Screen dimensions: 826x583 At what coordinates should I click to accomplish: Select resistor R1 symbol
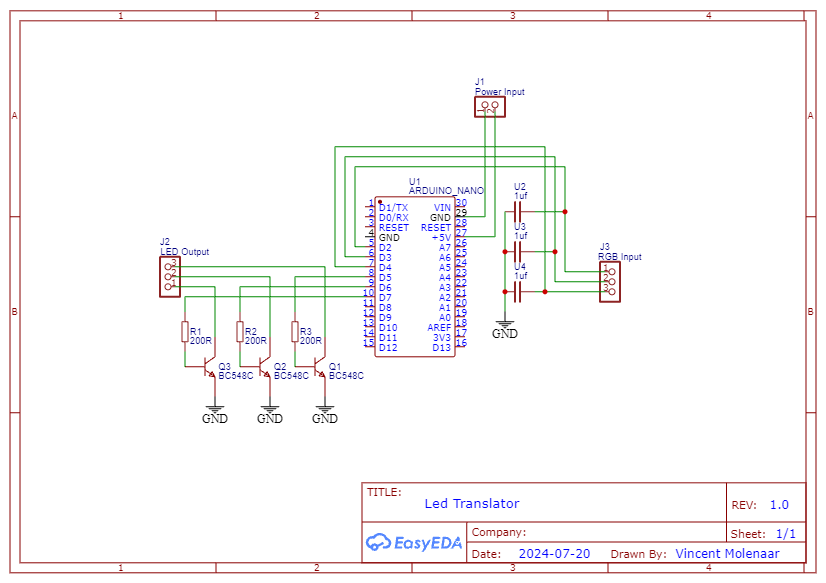(185, 332)
